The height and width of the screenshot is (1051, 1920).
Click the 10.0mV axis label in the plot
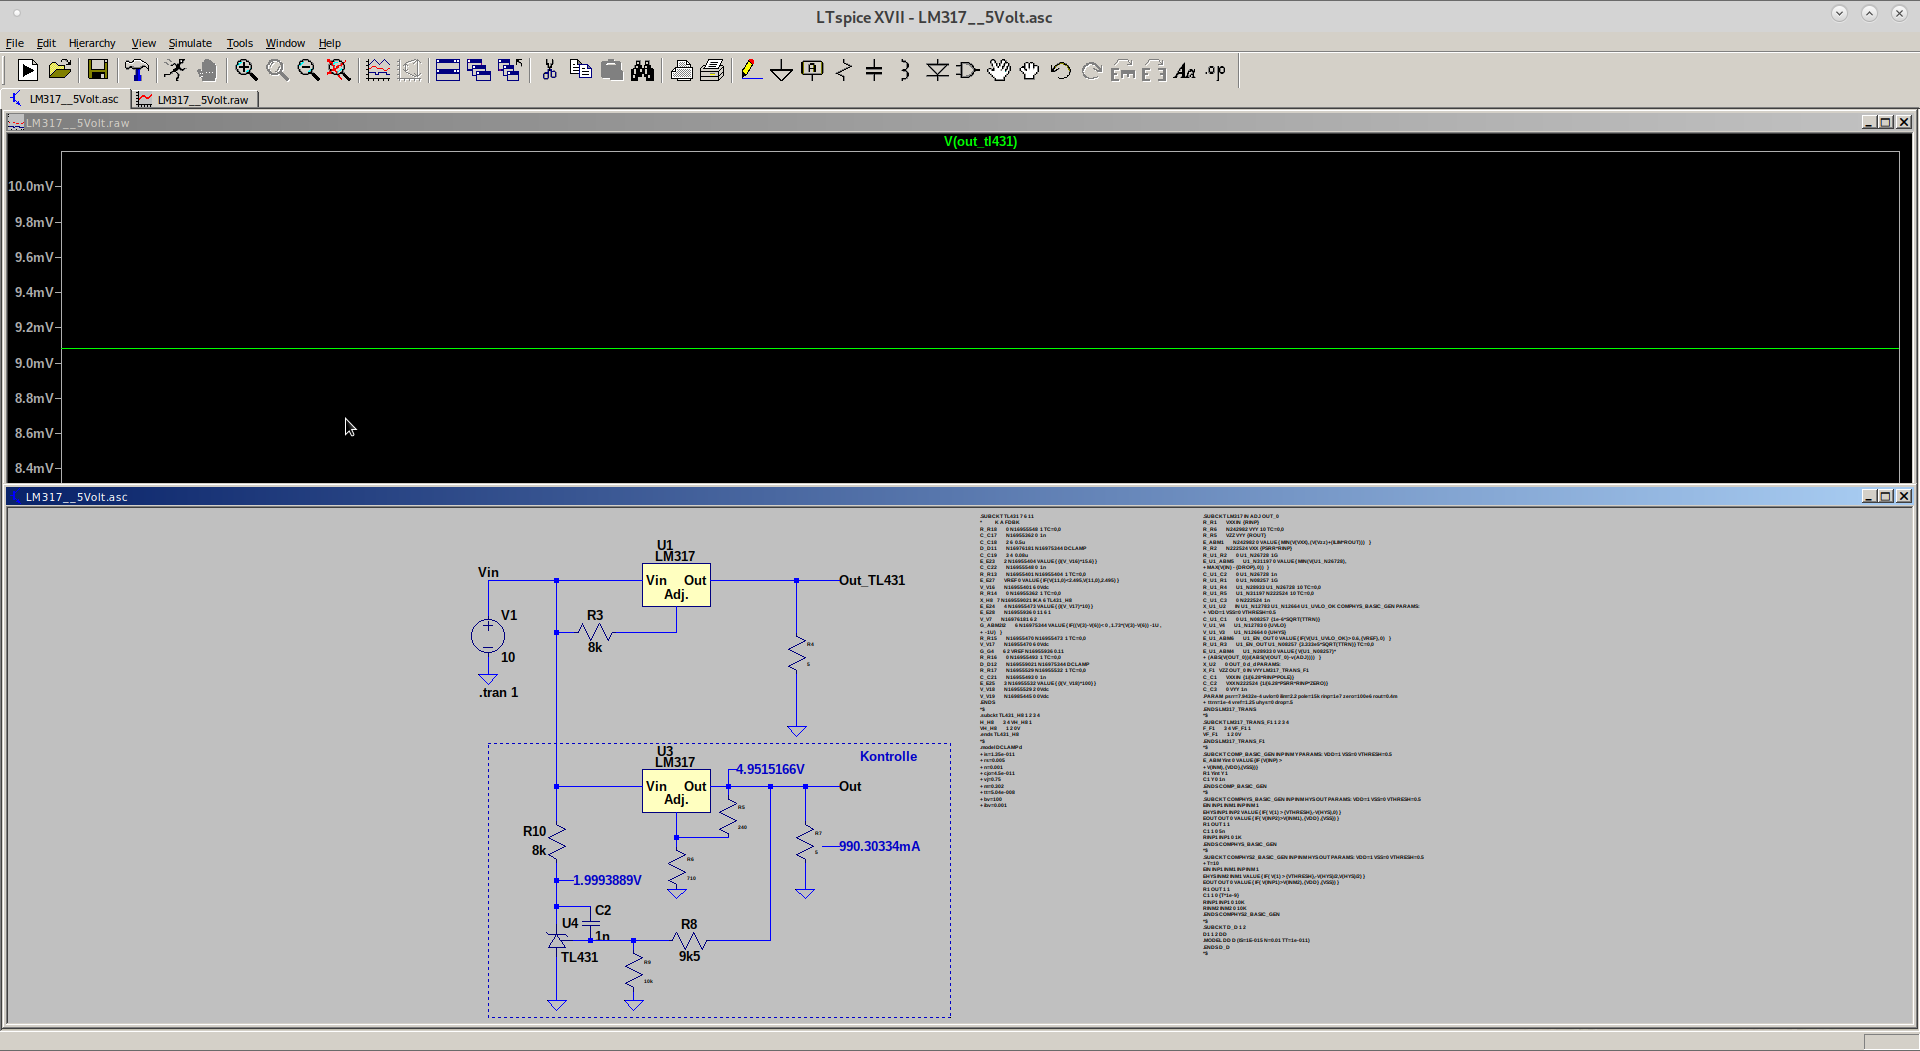click(x=31, y=186)
